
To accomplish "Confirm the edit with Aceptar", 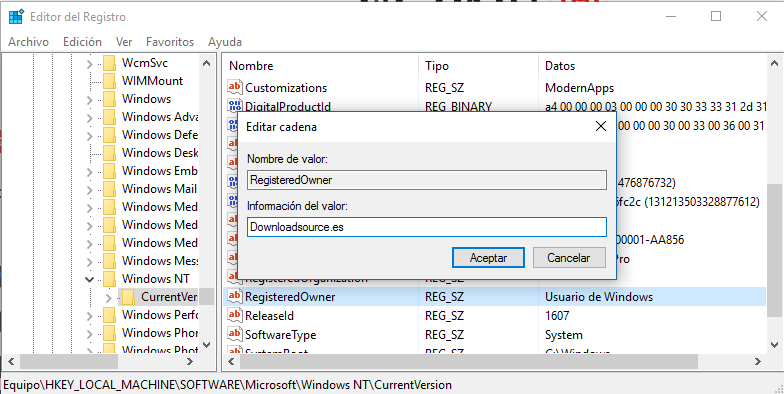I will [488, 258].
